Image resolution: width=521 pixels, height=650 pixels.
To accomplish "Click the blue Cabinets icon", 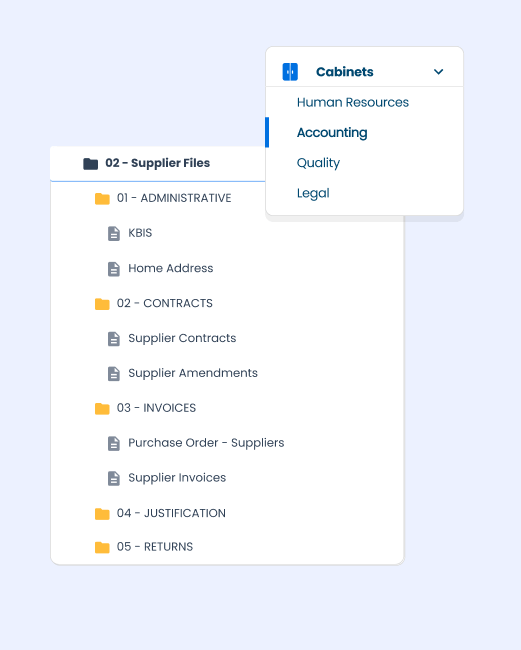I will pyautogui.click(x=290, y=72).
